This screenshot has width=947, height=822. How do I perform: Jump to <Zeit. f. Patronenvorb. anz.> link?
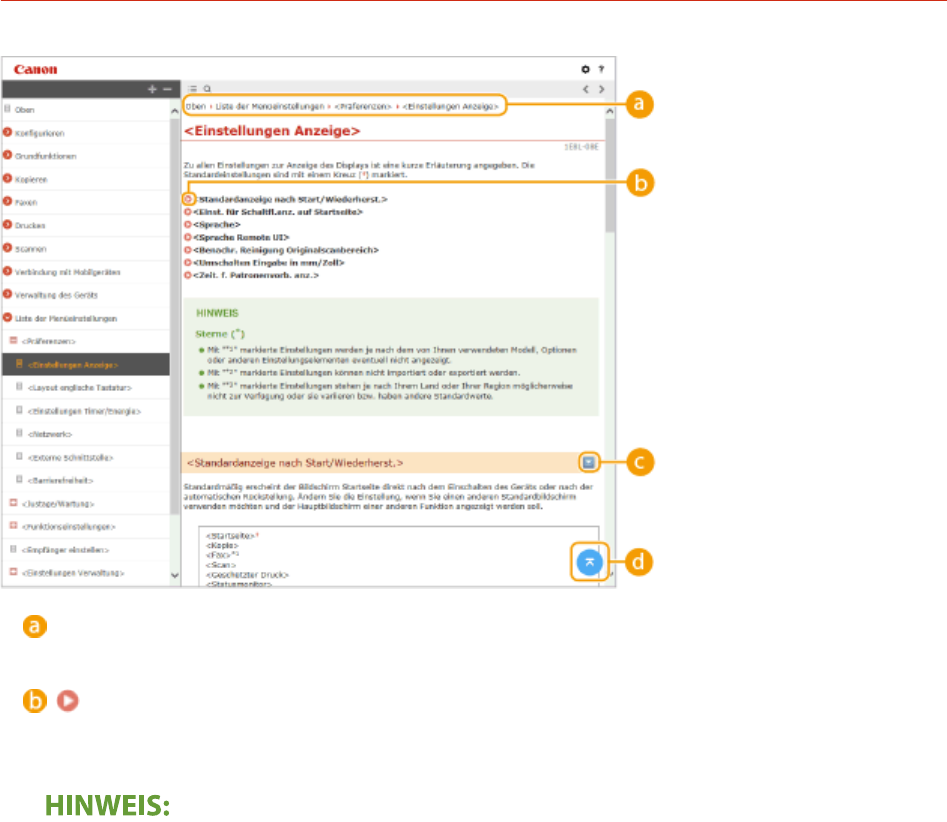(x=255, y=275)
